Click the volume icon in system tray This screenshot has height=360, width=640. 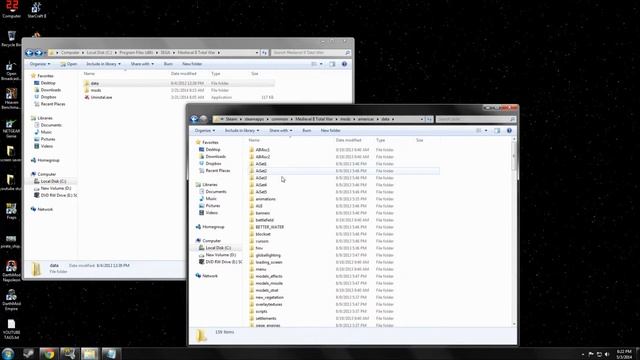(x=607, y=354)
